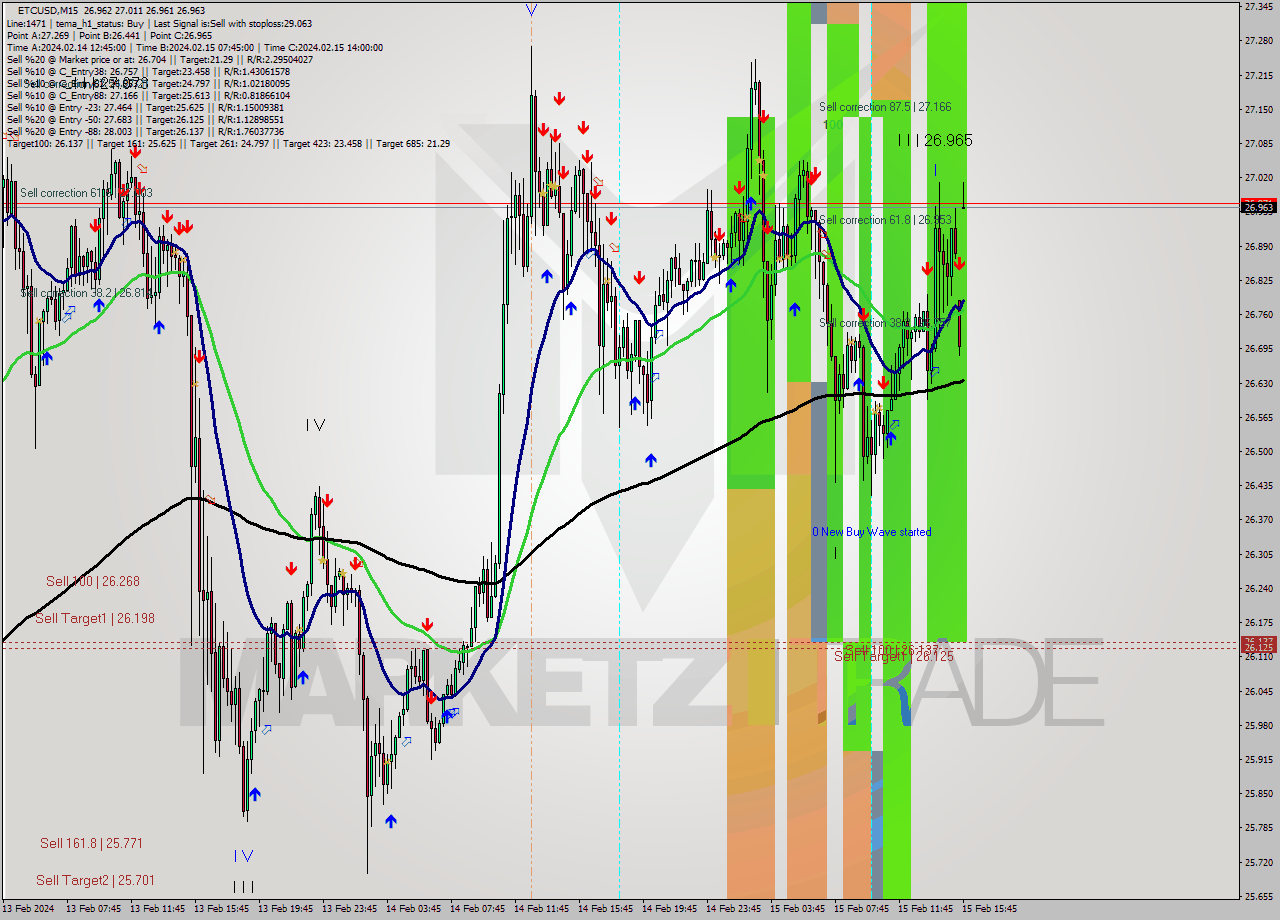Select the 27.020 price axis value
This screenshot has height=920, width=1280.
click(1258, 178)
